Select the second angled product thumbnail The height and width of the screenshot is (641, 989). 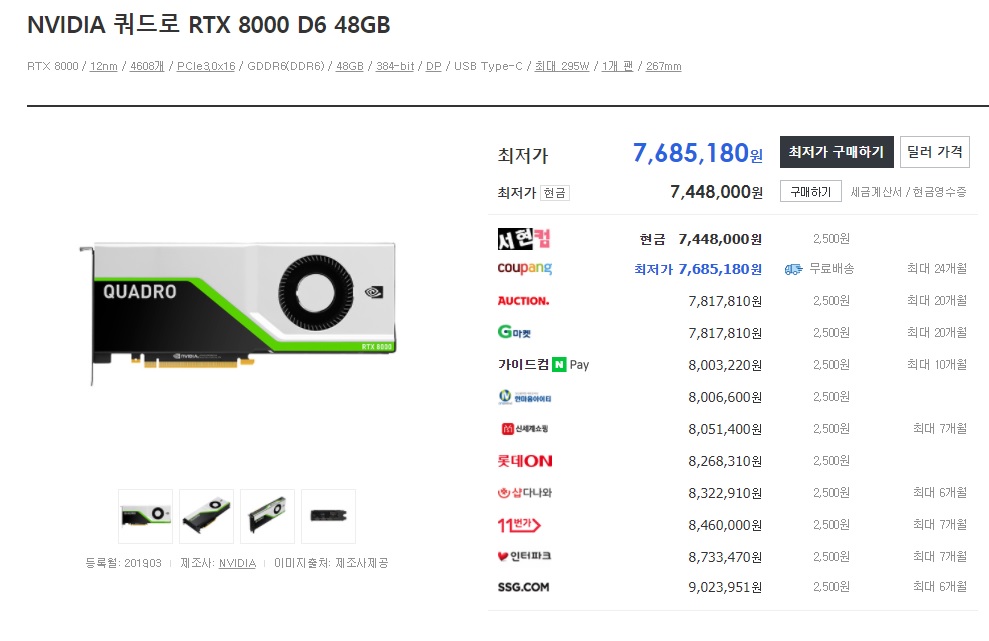tap(206, 516)
